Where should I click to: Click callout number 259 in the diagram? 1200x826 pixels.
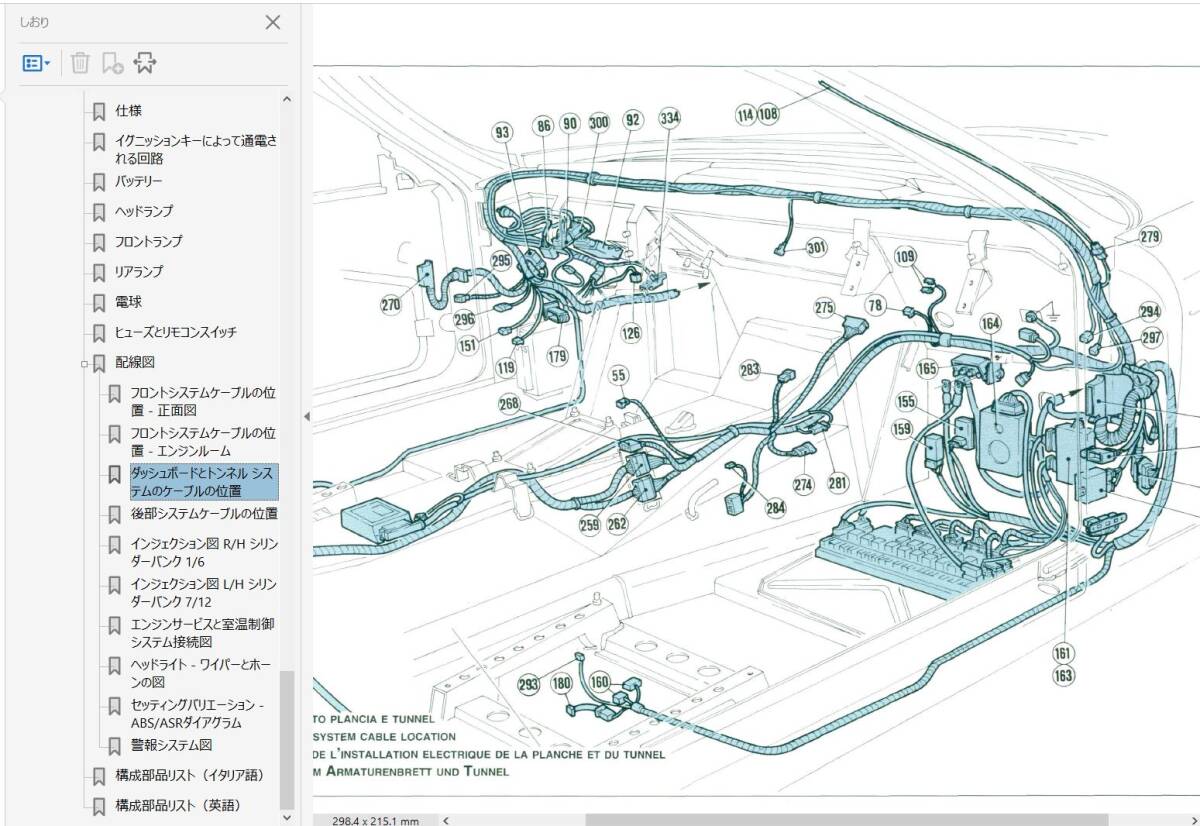tap(590, 523)
